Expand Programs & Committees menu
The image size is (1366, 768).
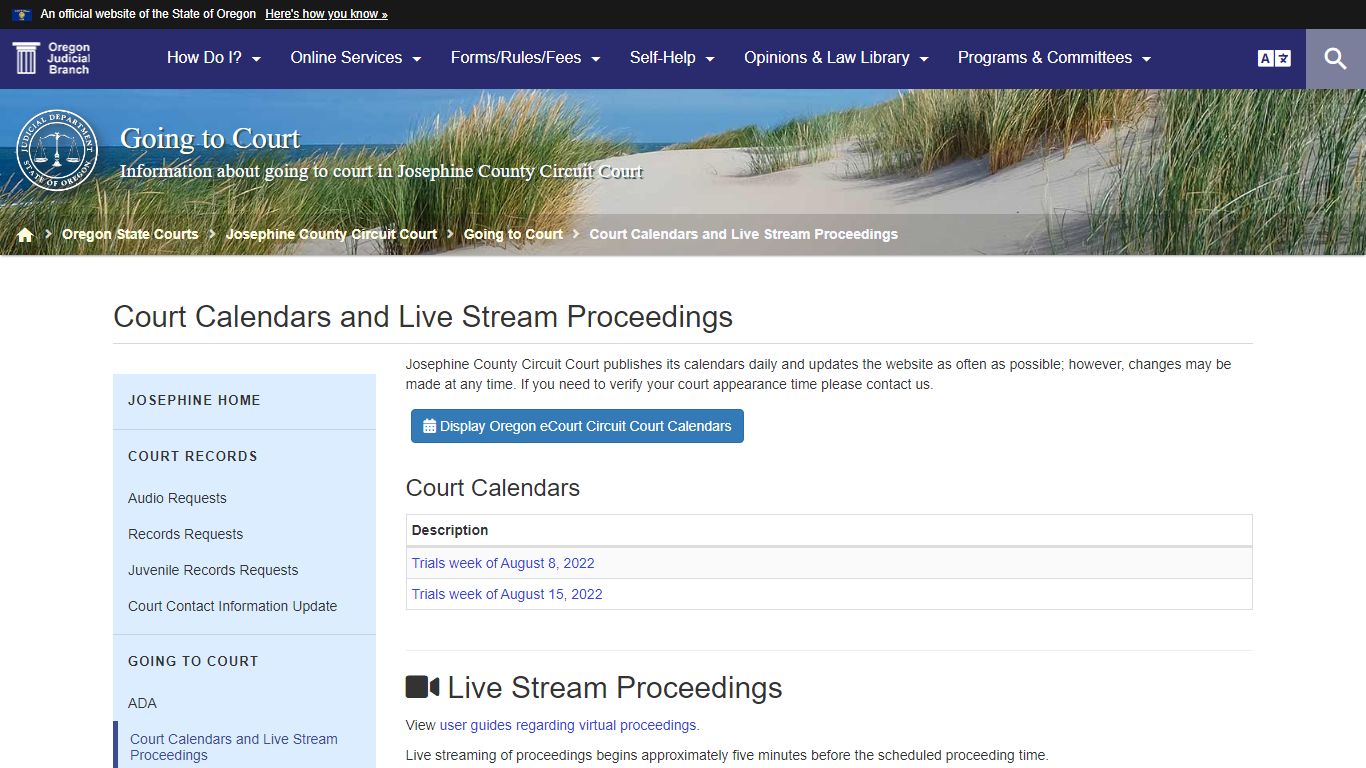(1055, 58)
